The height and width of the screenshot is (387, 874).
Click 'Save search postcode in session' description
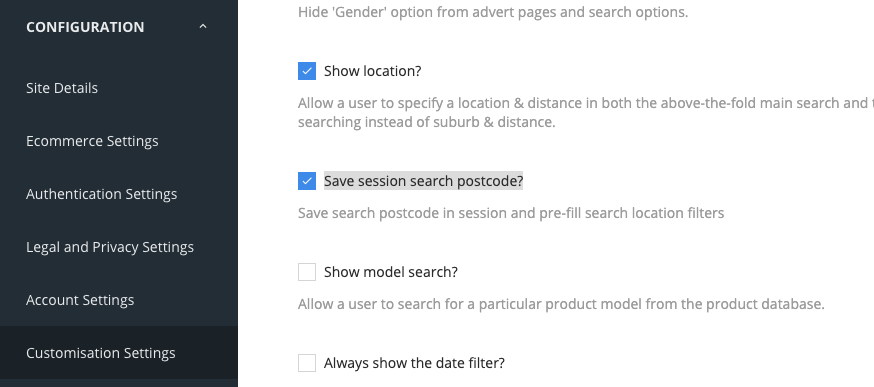[x=511, y=213]
